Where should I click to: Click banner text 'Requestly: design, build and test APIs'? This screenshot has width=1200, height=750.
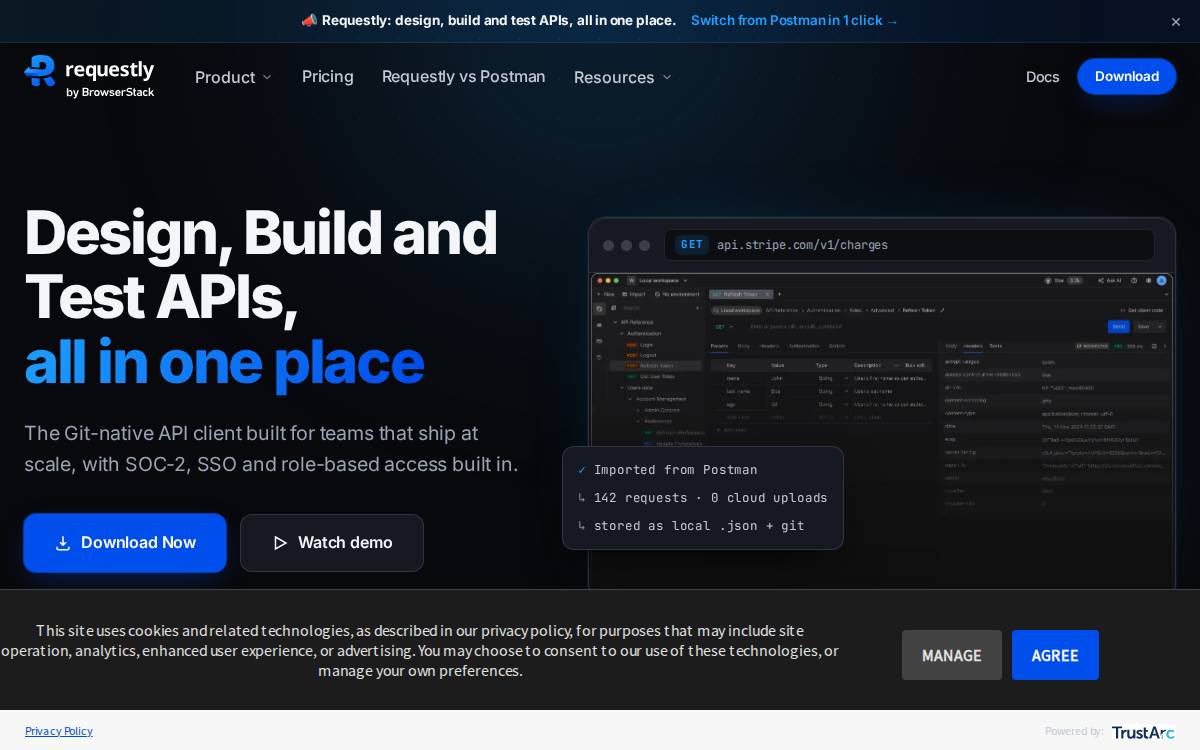[499, 20]
